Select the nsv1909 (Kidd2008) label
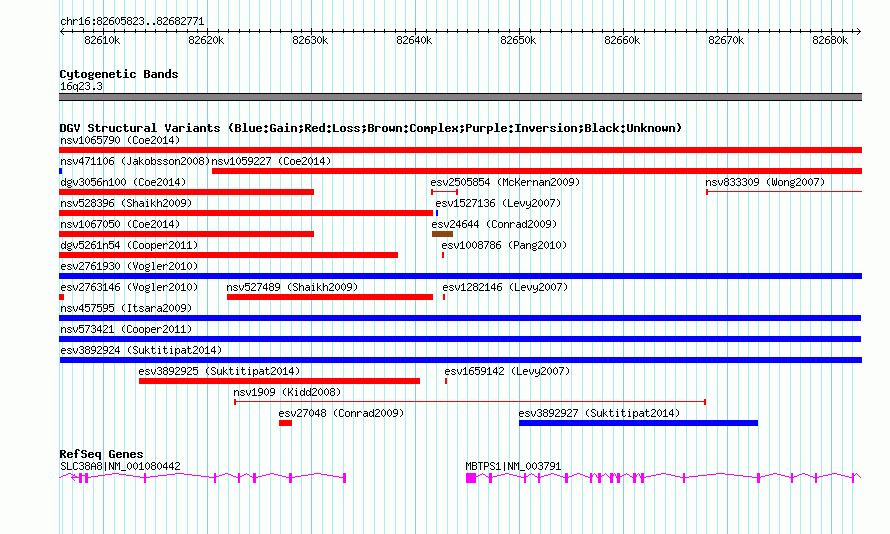The width and height of the screenshot is (890, 534). point(287,392)
